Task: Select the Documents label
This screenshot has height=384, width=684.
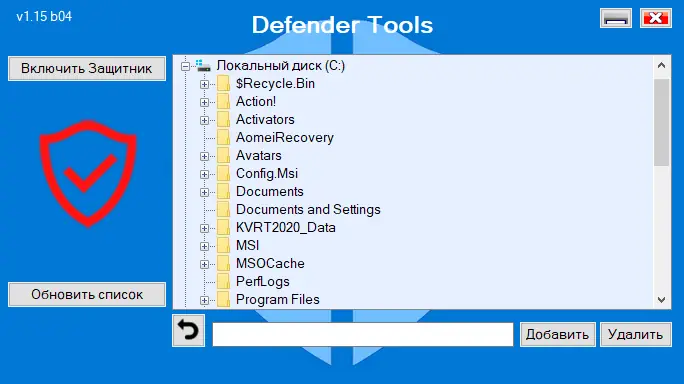Action: click(x=270, y=191)
